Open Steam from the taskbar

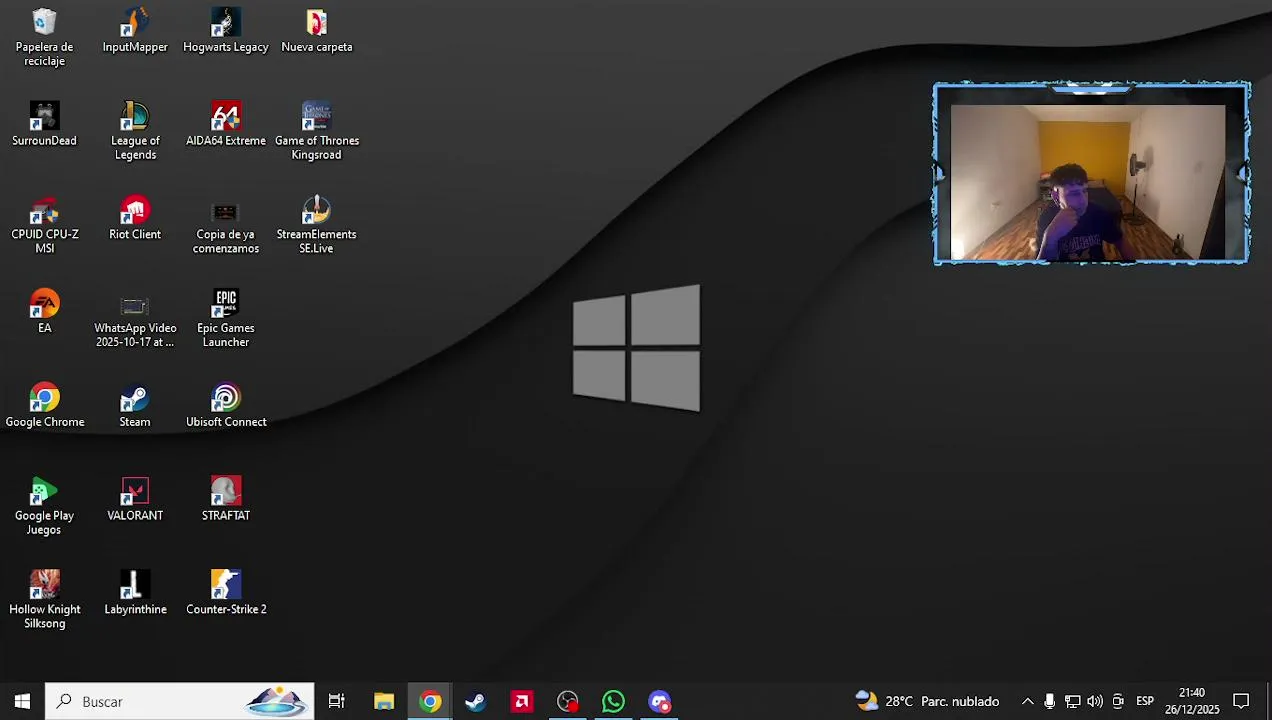[476, 702]
